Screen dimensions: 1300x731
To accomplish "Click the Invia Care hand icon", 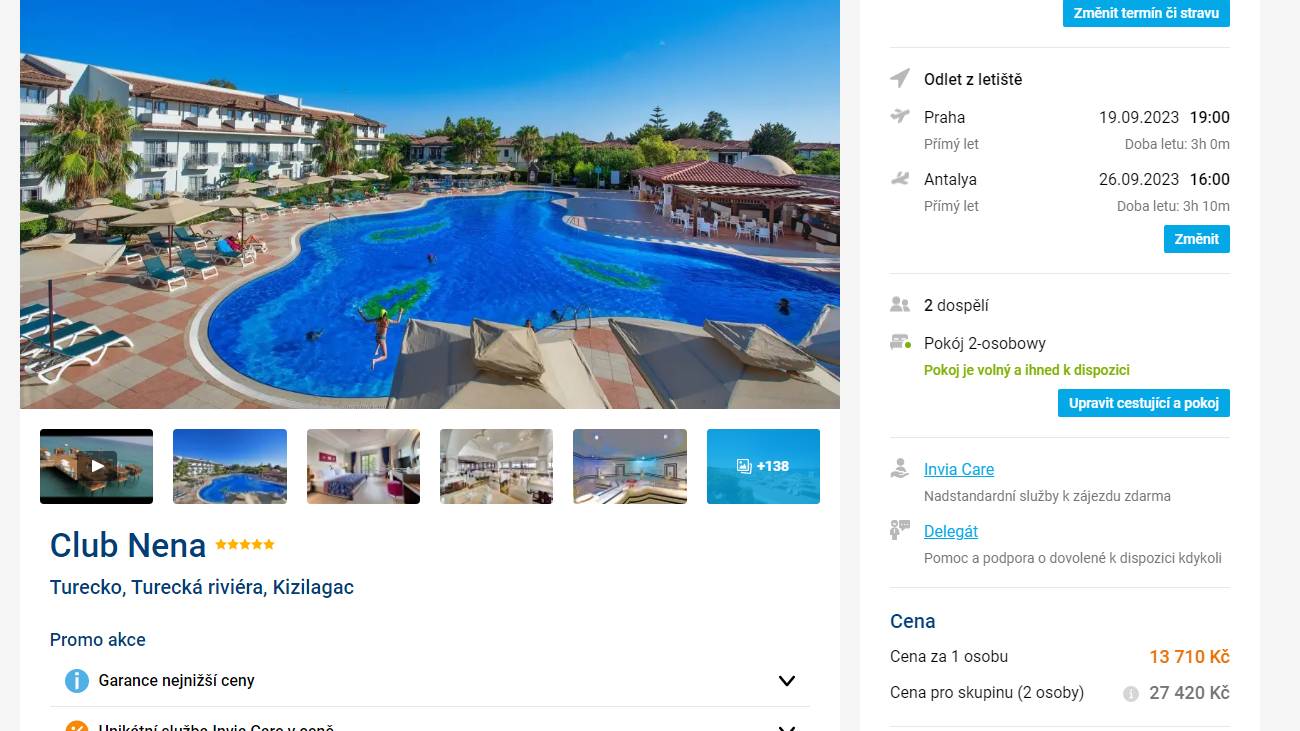I will [900, 469].
